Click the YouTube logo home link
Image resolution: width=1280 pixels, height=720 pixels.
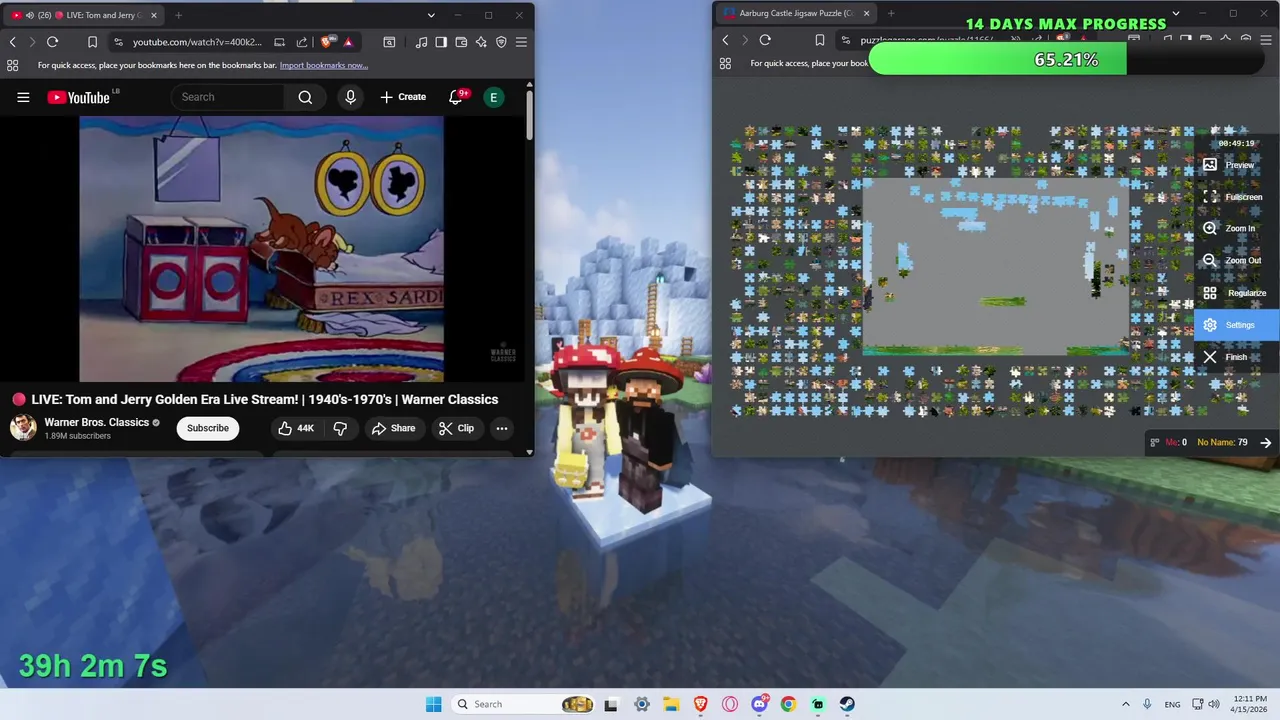tap(78, 97)
